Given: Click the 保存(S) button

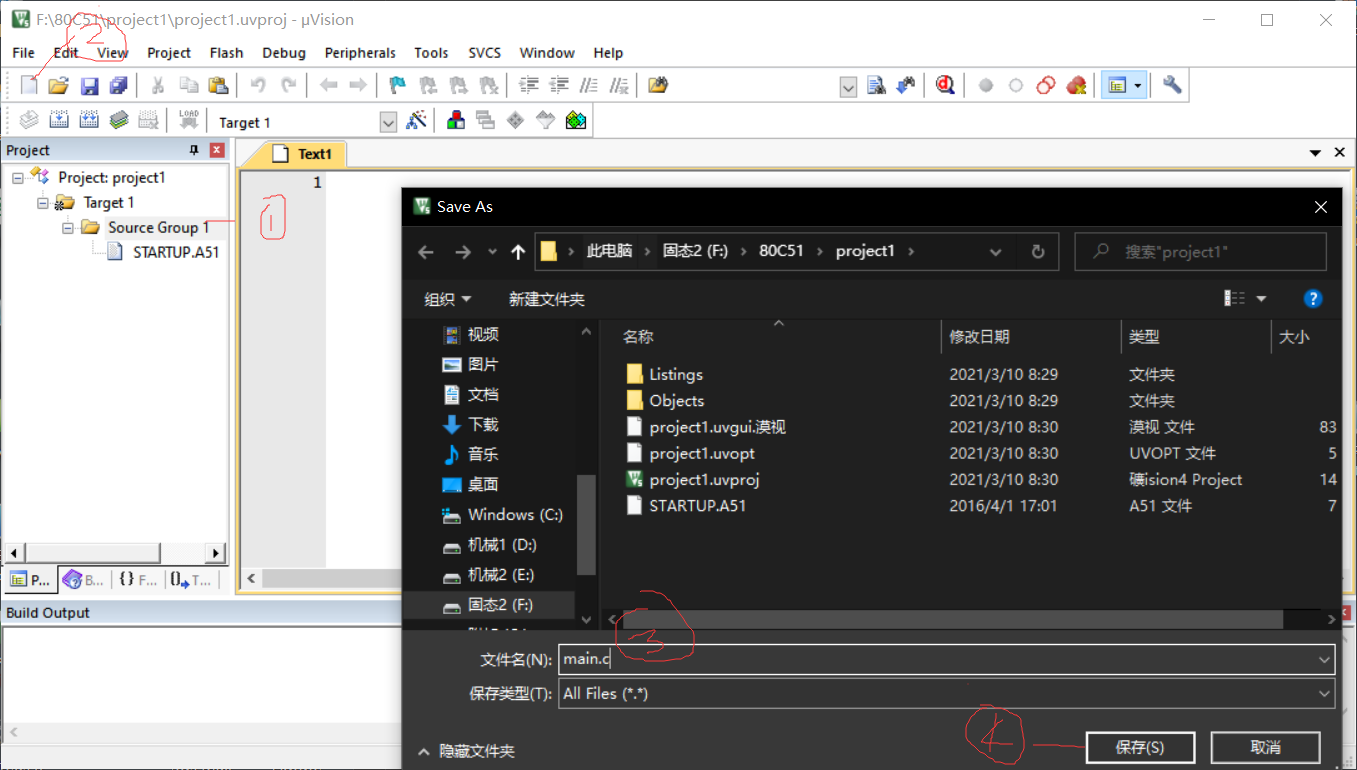Looking at the screenshot, I should [1139, 747].
